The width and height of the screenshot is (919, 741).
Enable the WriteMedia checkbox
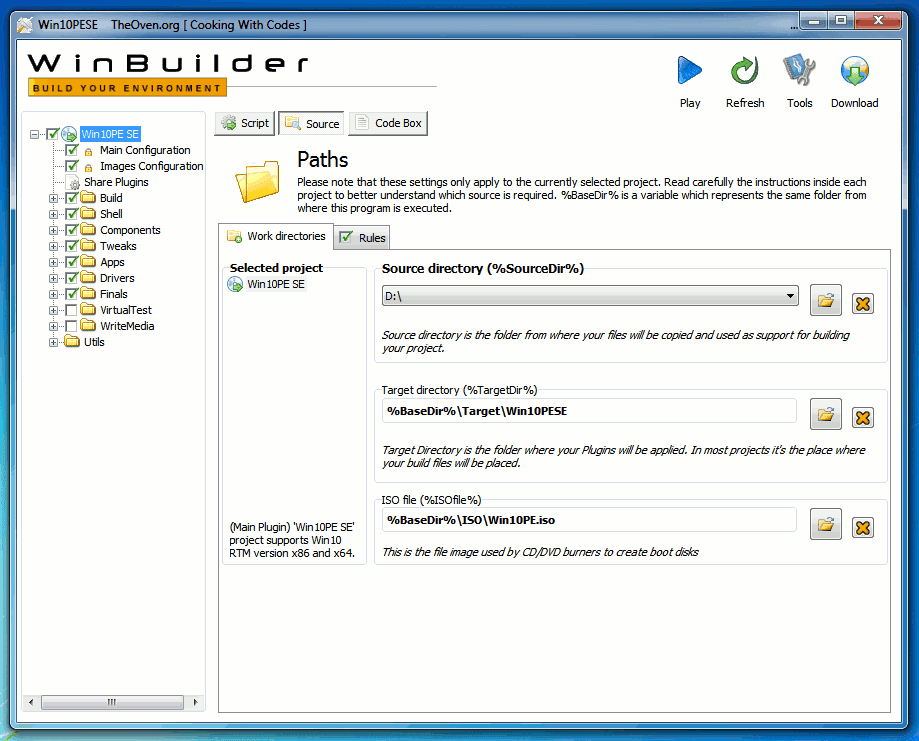pos(72,326)
